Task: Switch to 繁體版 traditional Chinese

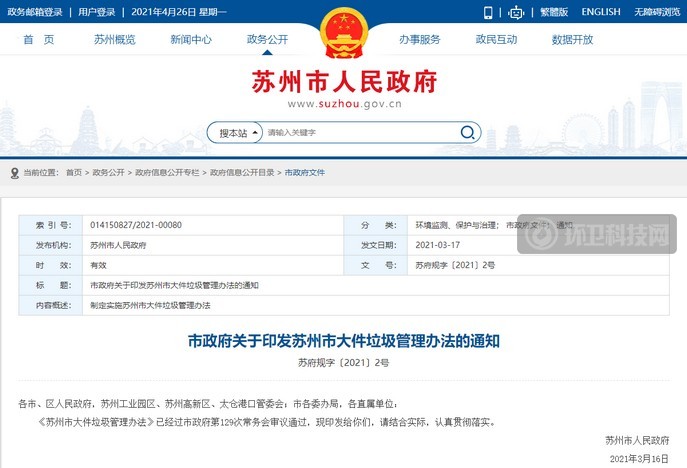Action: pyautogui.click(x=554, y=12)
